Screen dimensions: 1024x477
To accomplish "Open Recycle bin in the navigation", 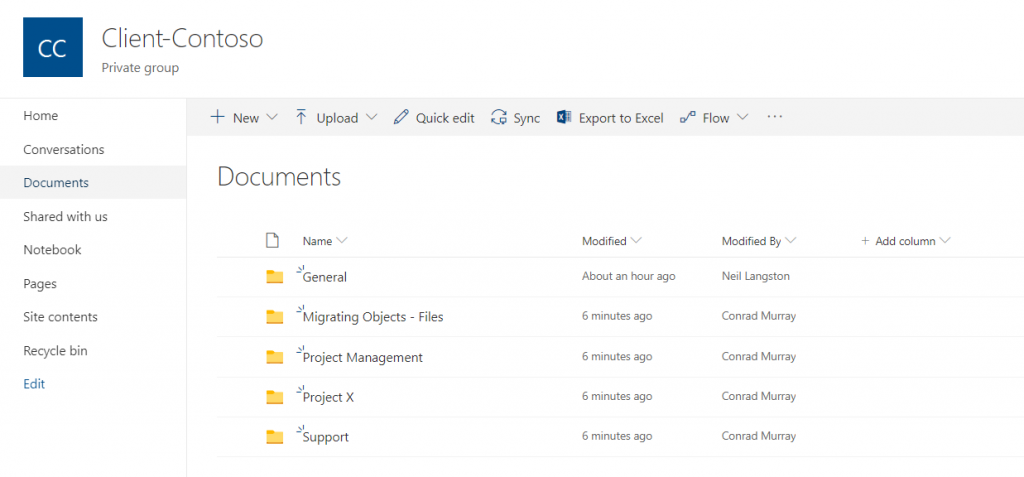I will click(93, 351).
